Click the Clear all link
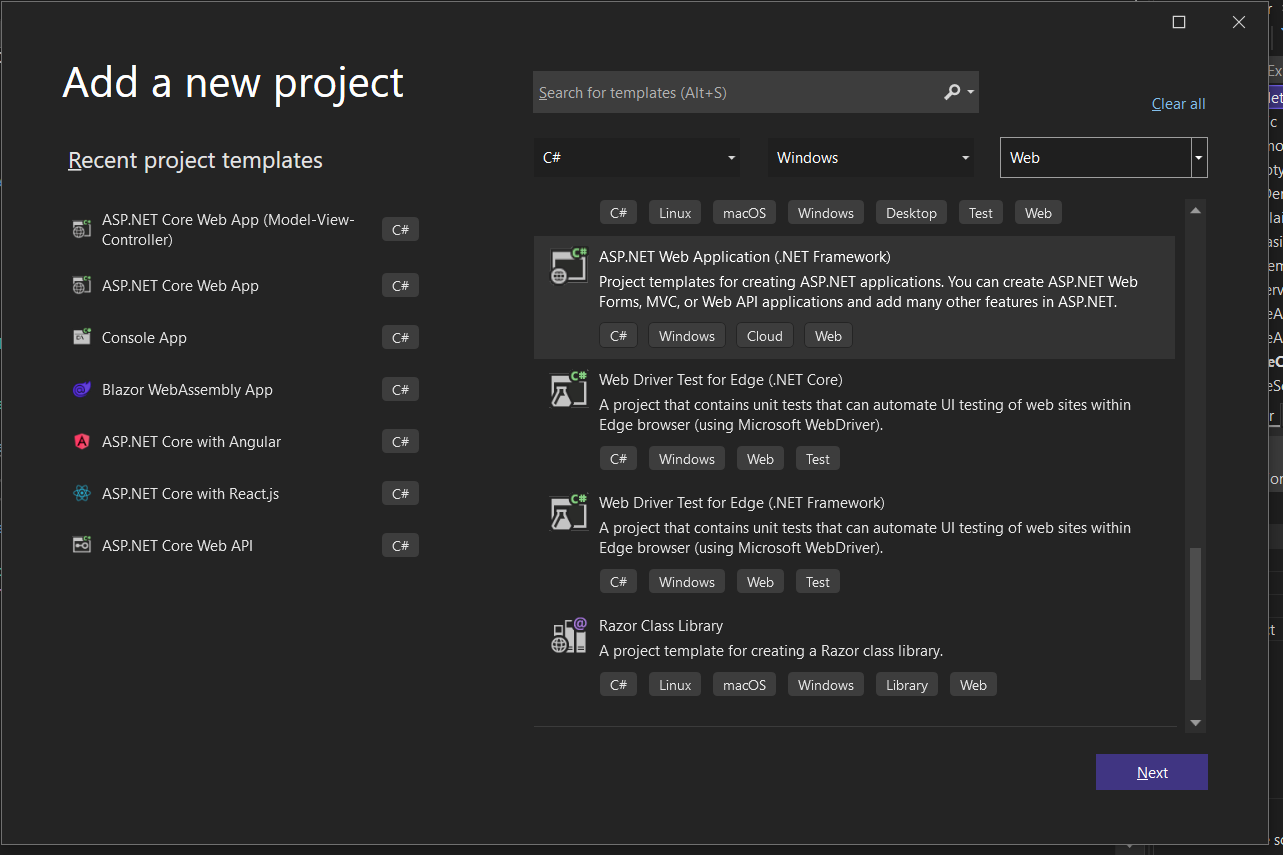This screenshot has width=1283, height=855. pyautogui.click(x=1178, y=104)
